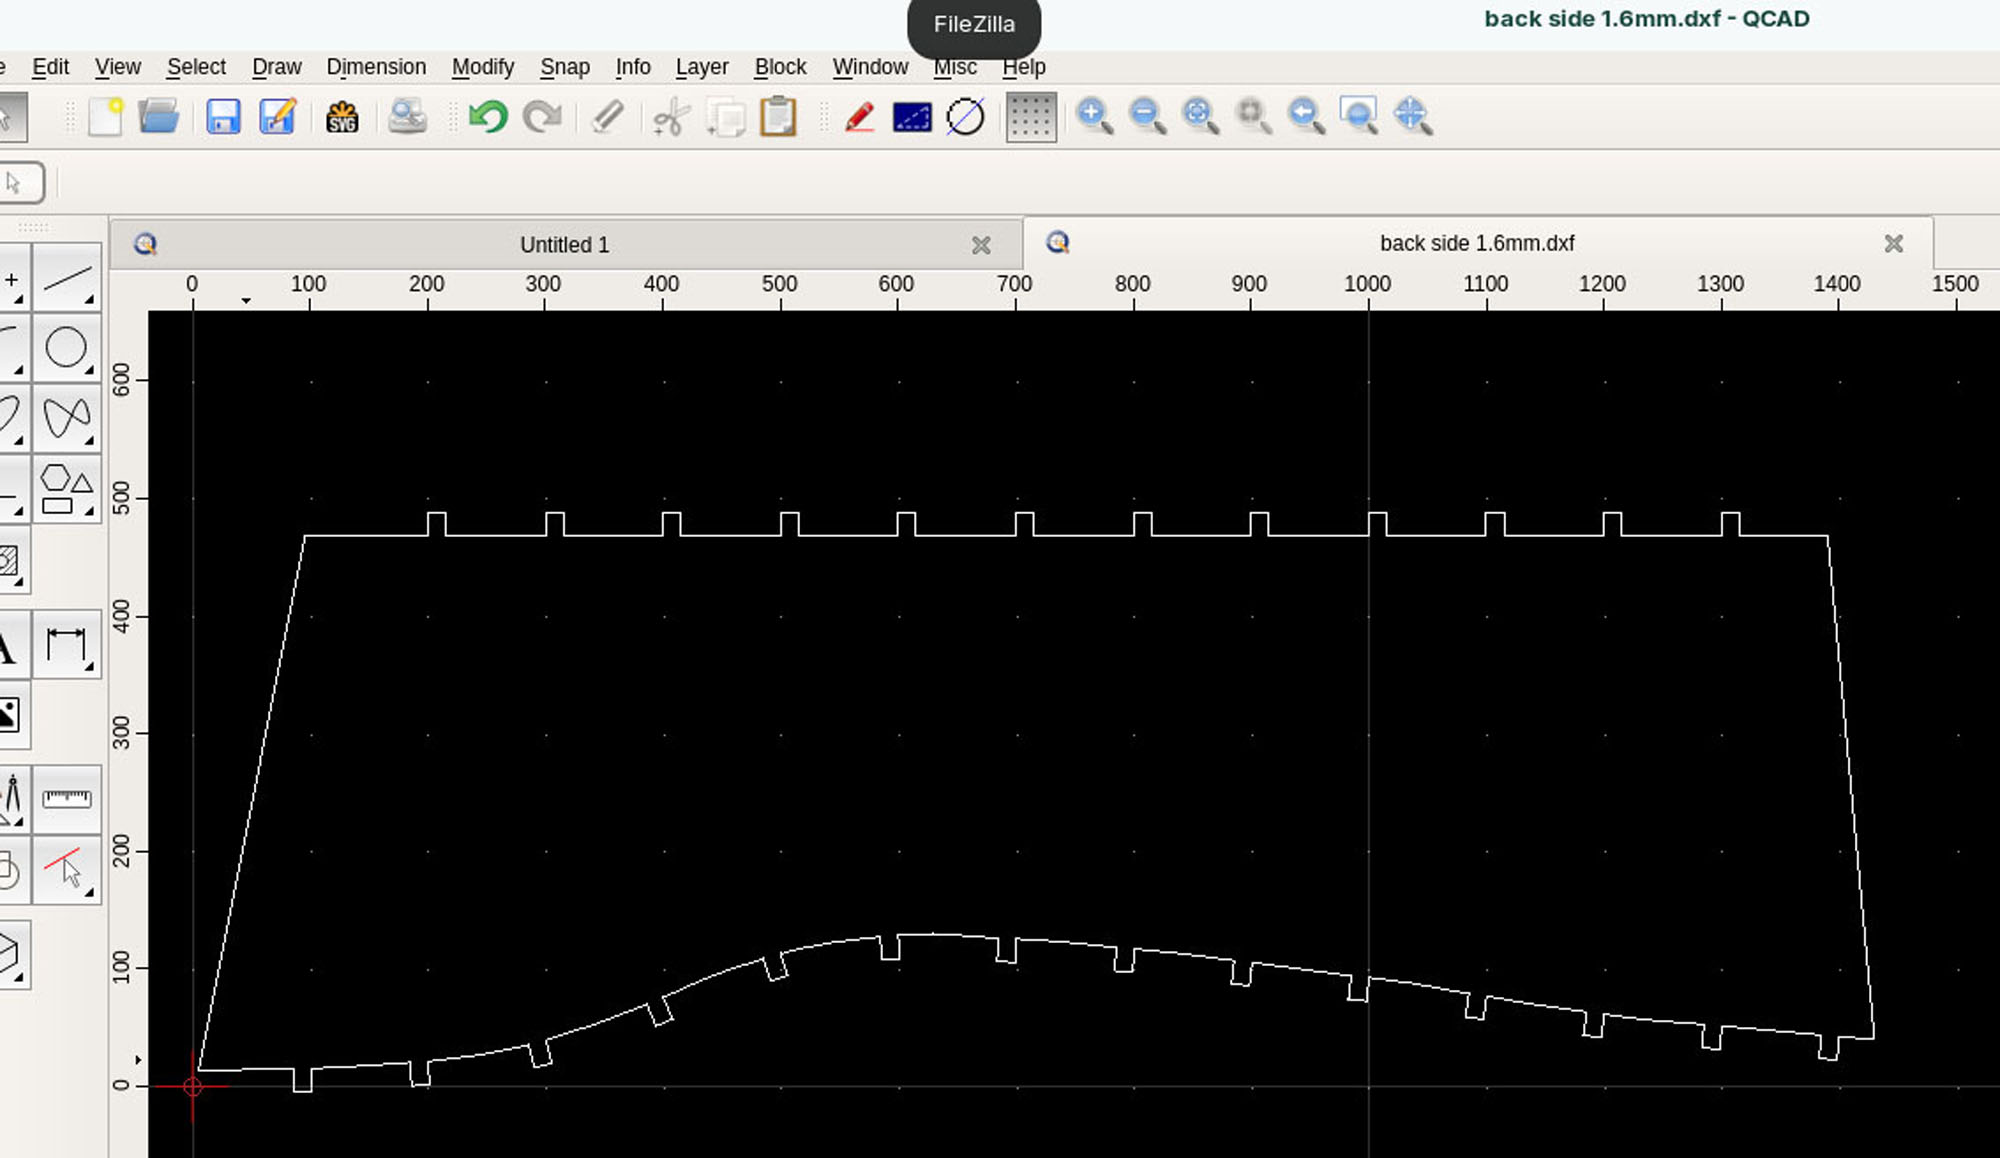2000x1158 pixels.
Task: Open the Snap menu
Action: [564, 67]
